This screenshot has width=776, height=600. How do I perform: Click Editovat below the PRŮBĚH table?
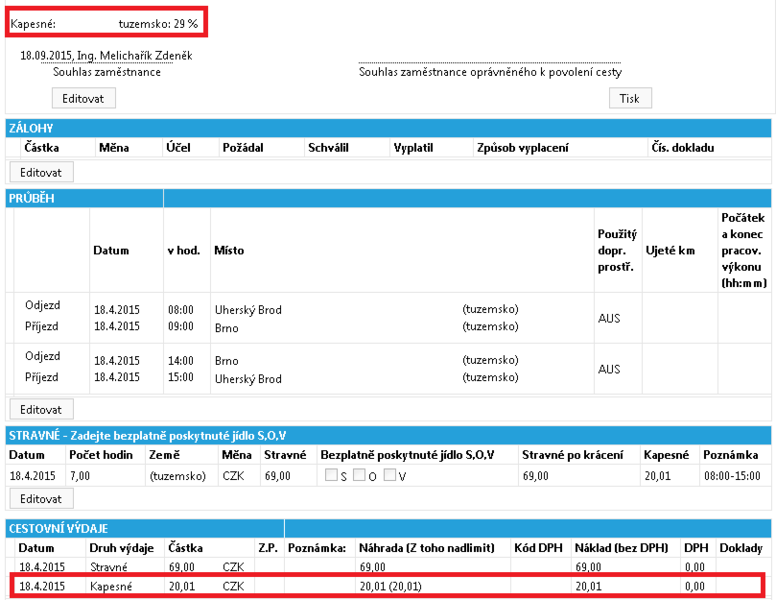42,409
